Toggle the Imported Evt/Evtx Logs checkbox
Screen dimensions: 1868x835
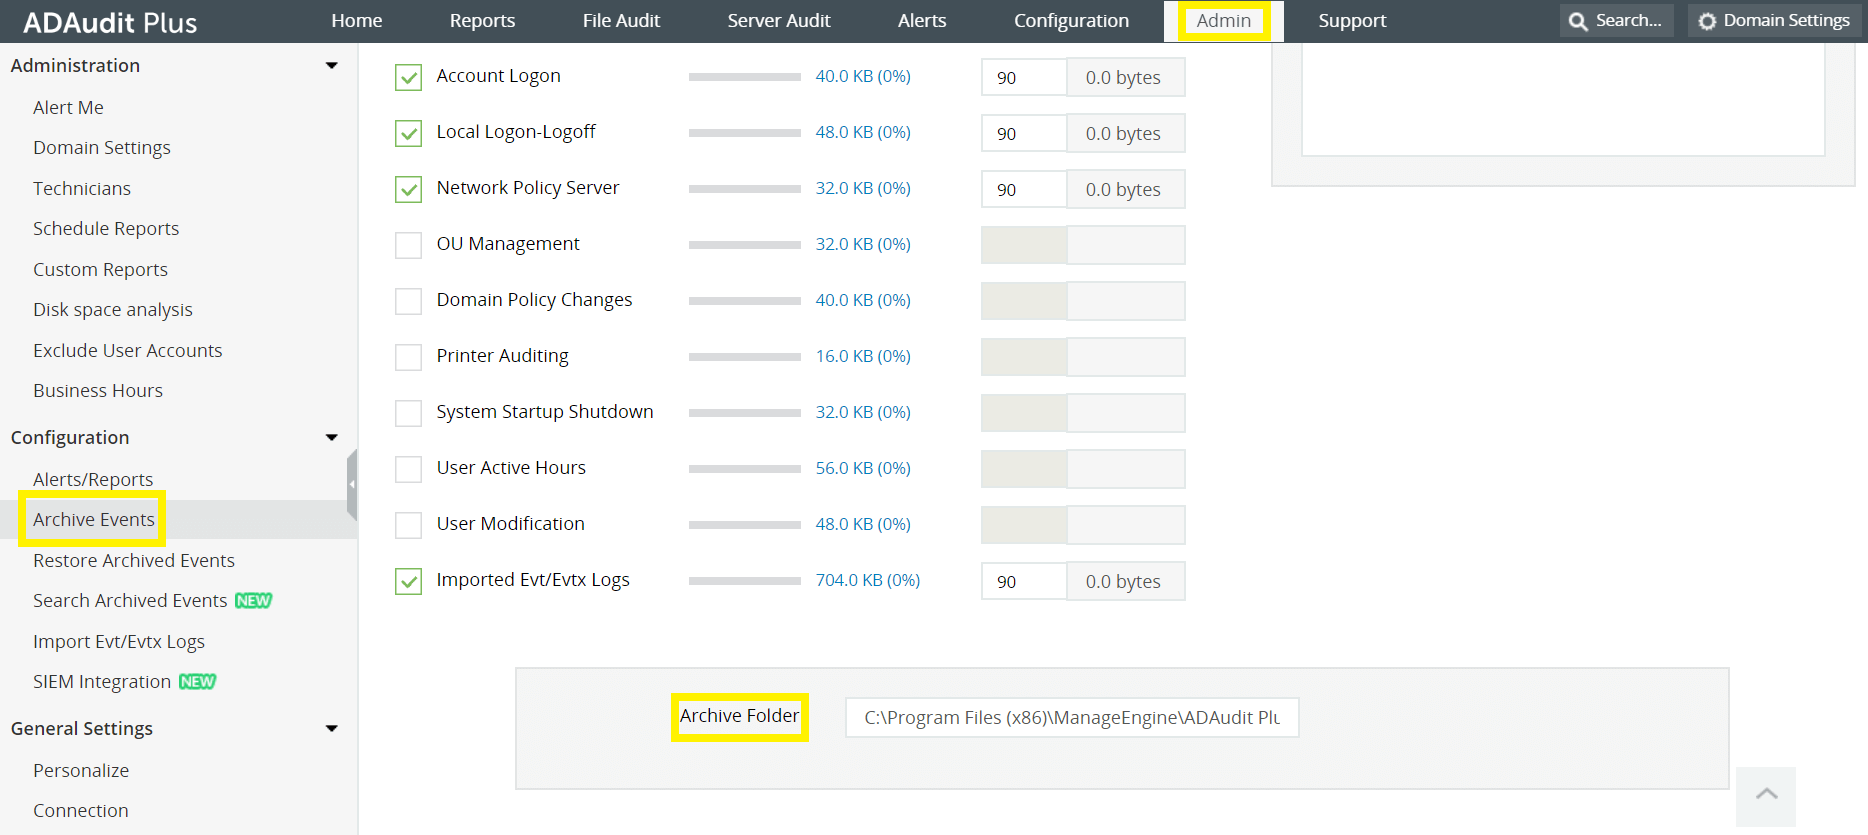tap(408, 581)
